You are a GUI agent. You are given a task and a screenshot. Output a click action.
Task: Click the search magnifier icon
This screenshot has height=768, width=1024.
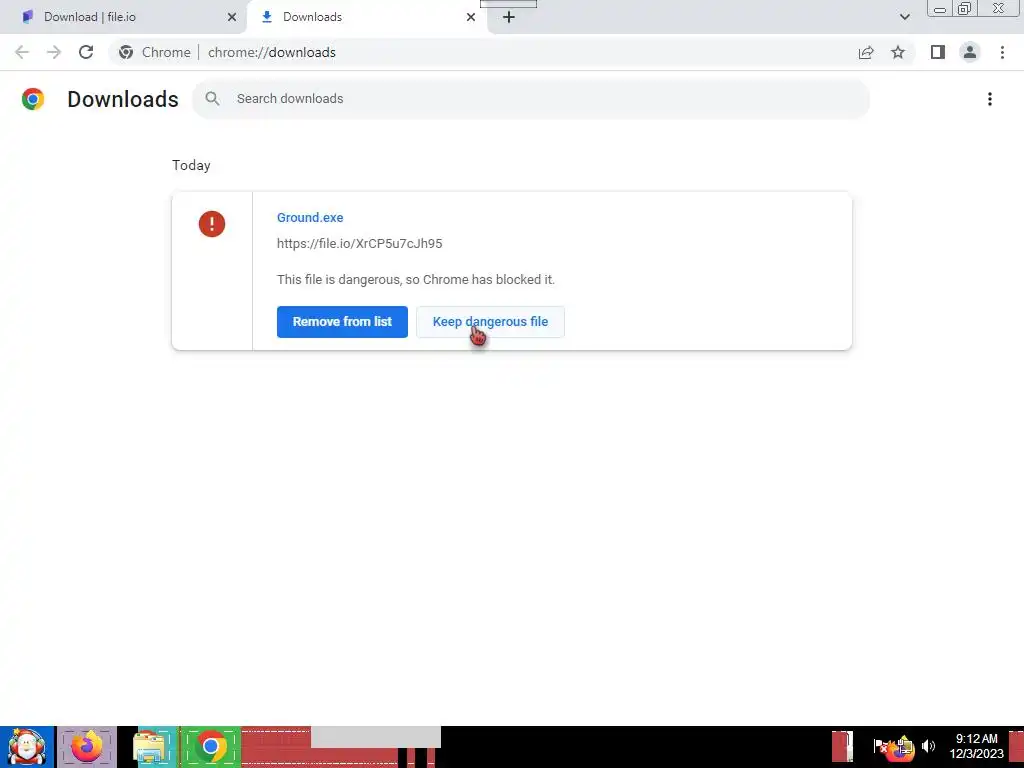(x=212, y=99)
